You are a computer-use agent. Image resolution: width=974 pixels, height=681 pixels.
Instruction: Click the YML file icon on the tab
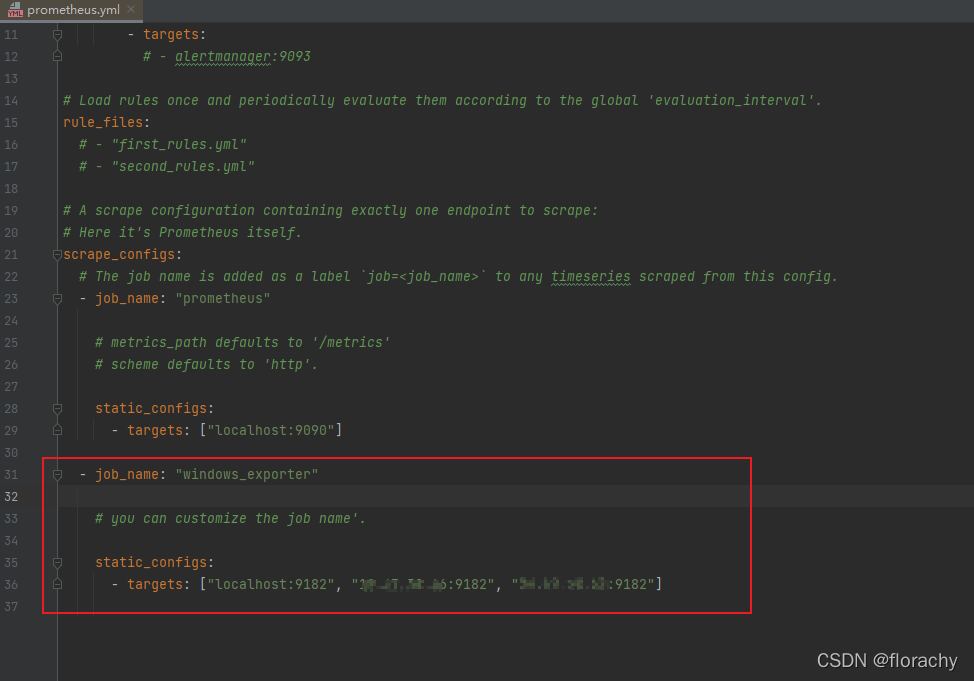click(x=15, y=10)
